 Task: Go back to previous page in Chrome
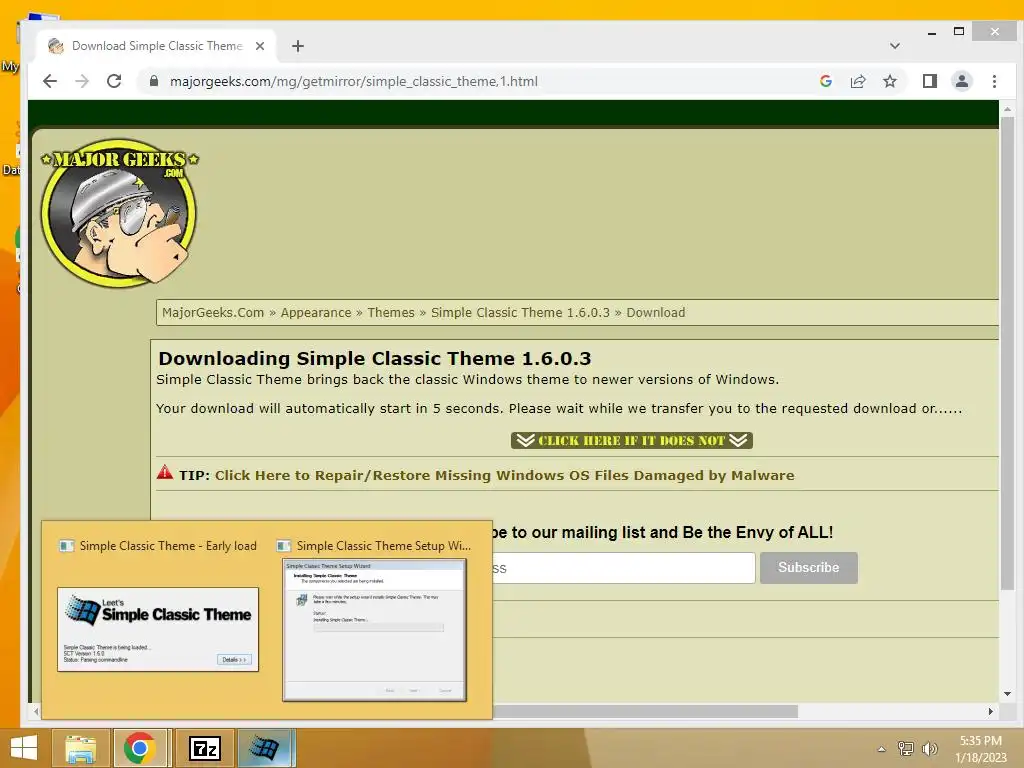click(x=50, y=81)
